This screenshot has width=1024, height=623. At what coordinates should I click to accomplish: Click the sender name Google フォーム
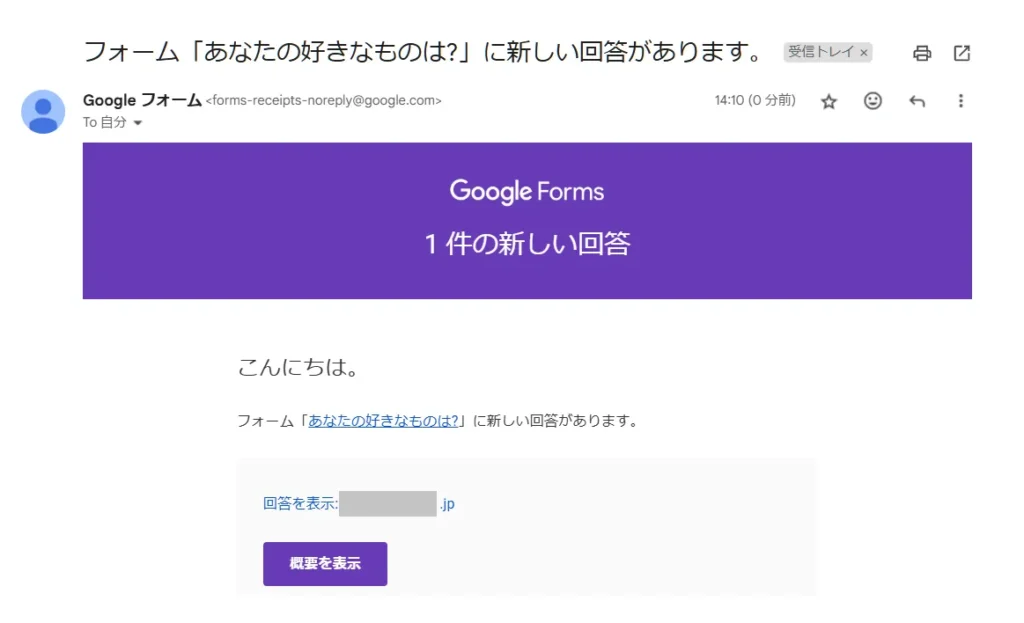tap(142, 100)
